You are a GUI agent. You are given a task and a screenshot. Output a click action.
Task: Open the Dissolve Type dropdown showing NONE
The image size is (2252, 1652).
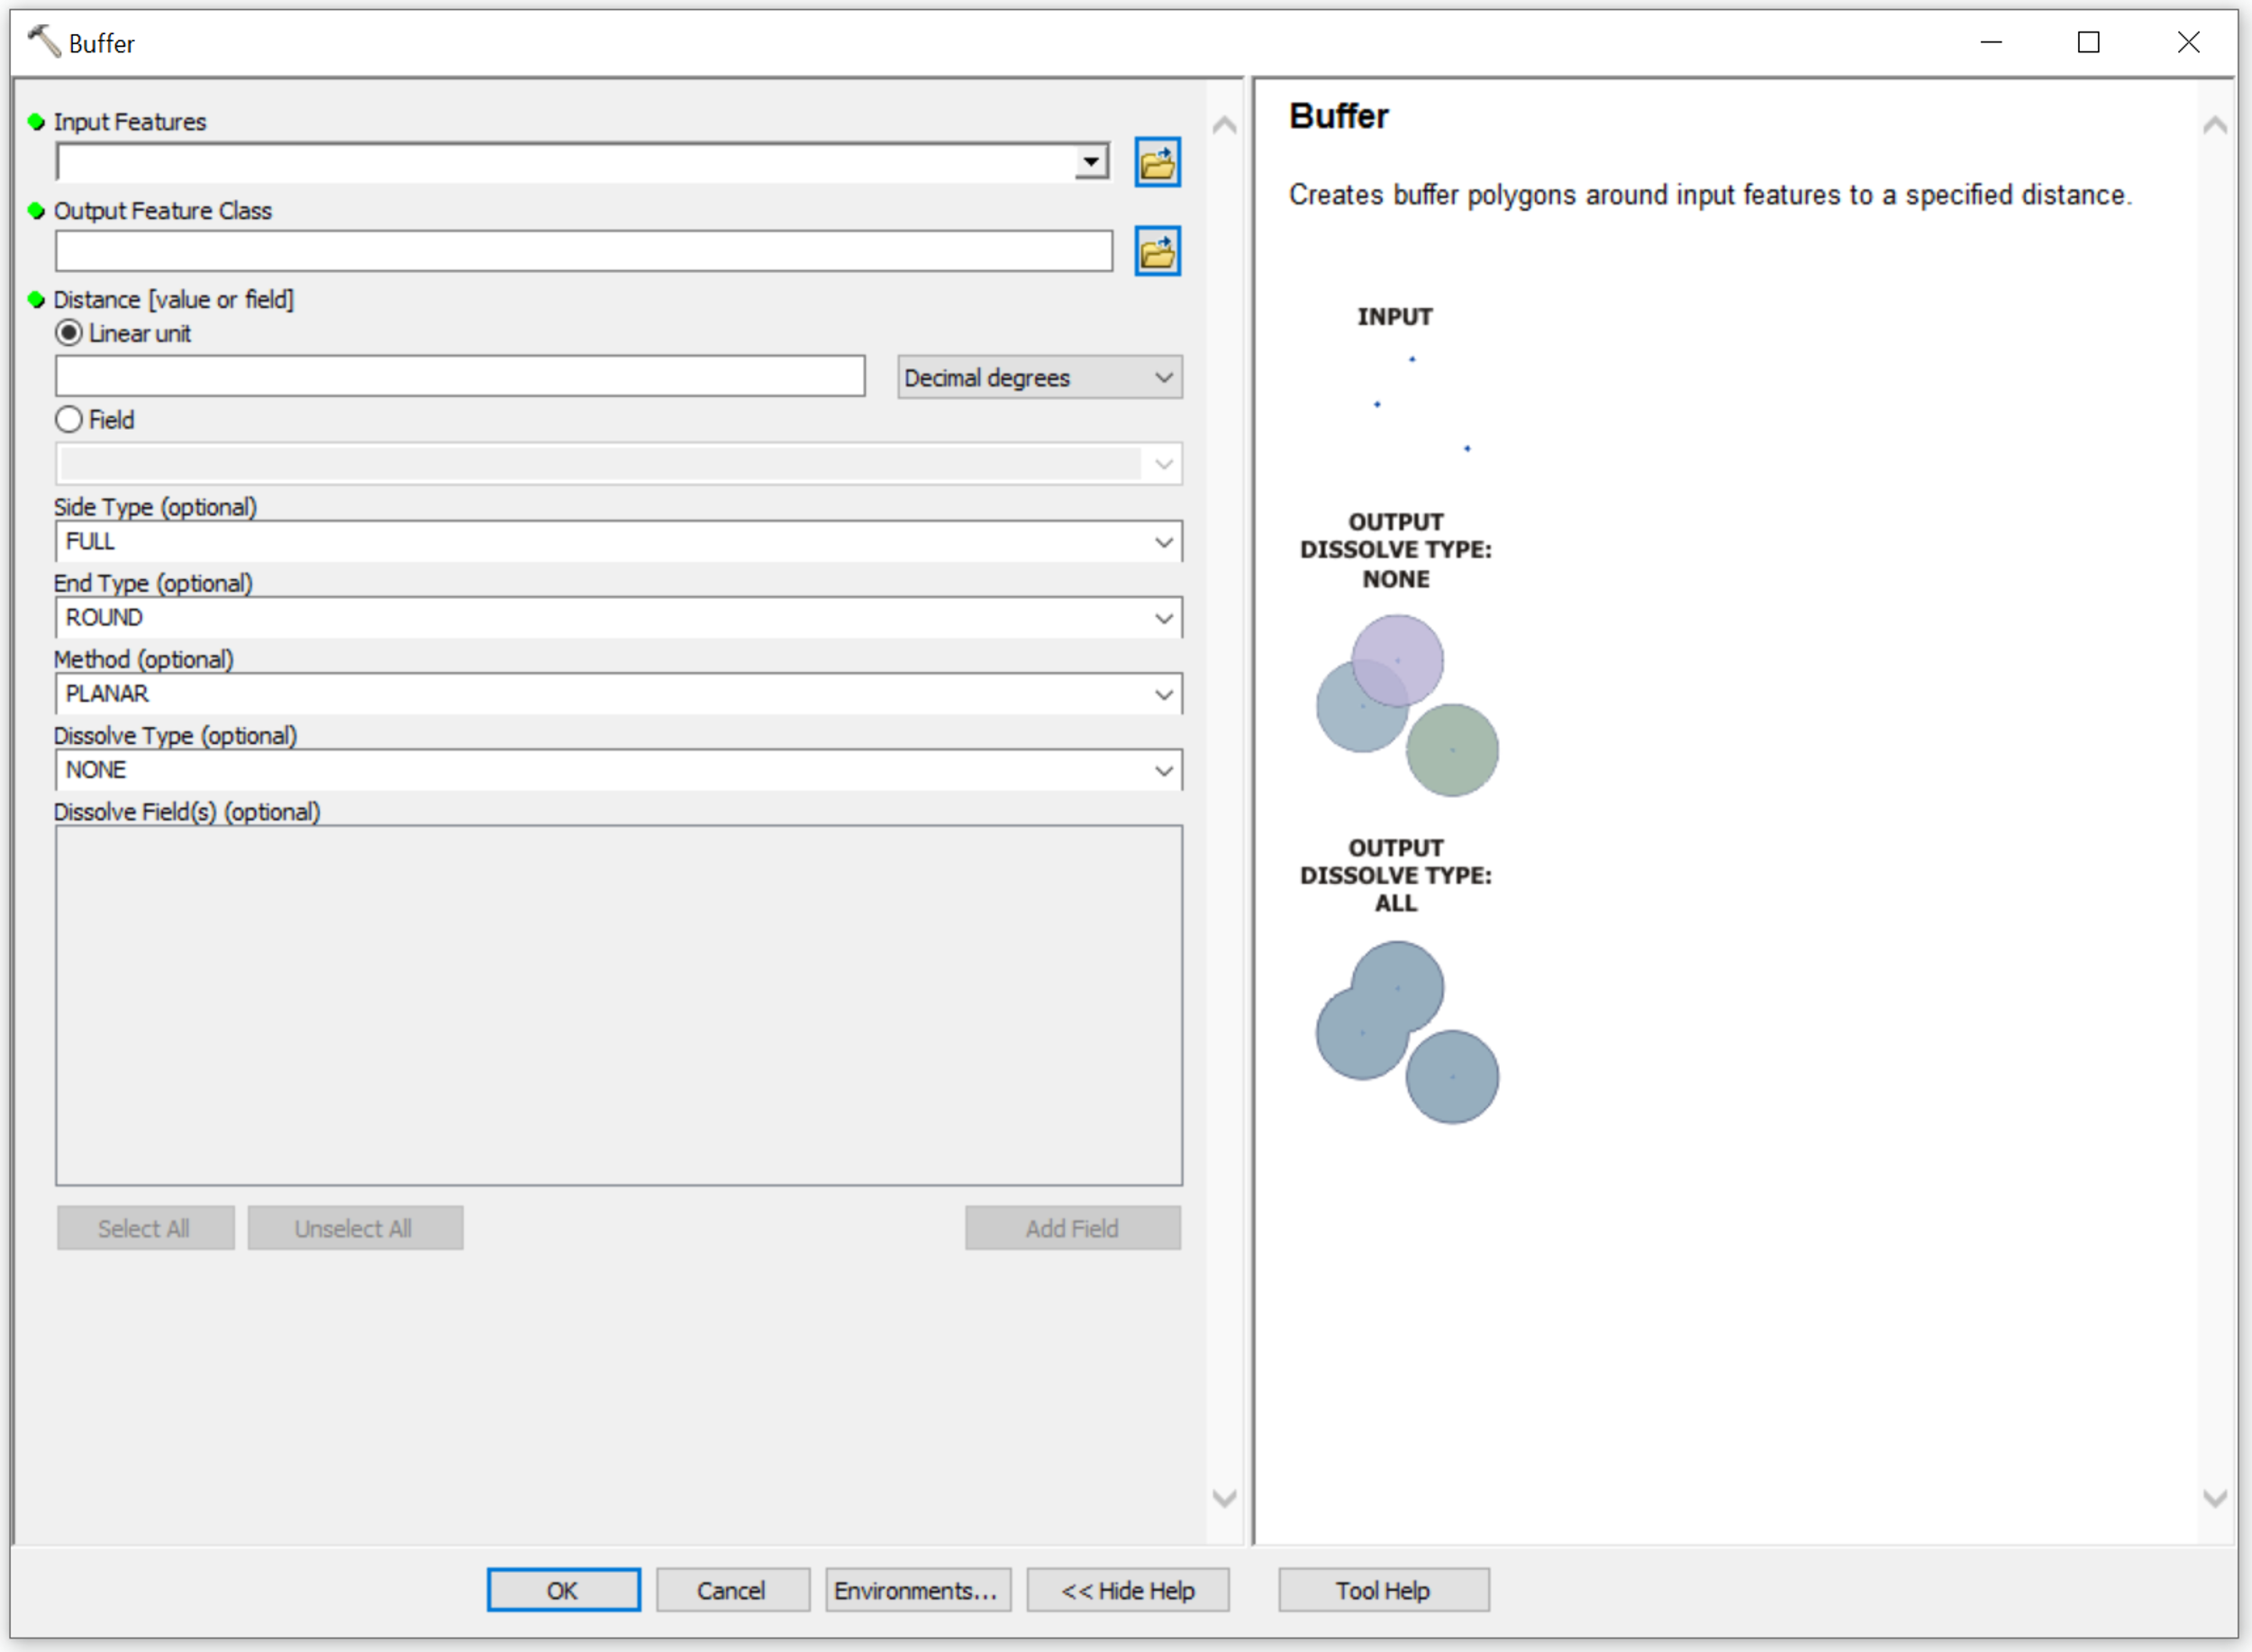click(1163, 769)
